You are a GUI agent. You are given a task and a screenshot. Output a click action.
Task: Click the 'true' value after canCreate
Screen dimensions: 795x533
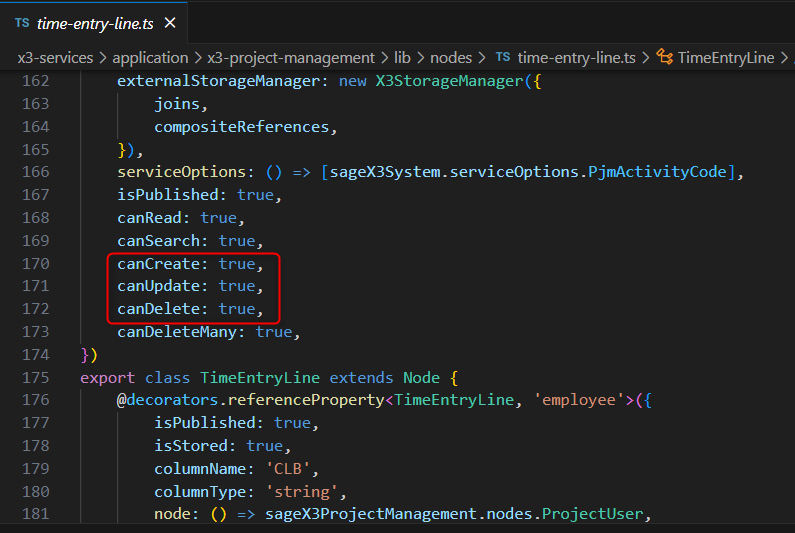(237, 264)
